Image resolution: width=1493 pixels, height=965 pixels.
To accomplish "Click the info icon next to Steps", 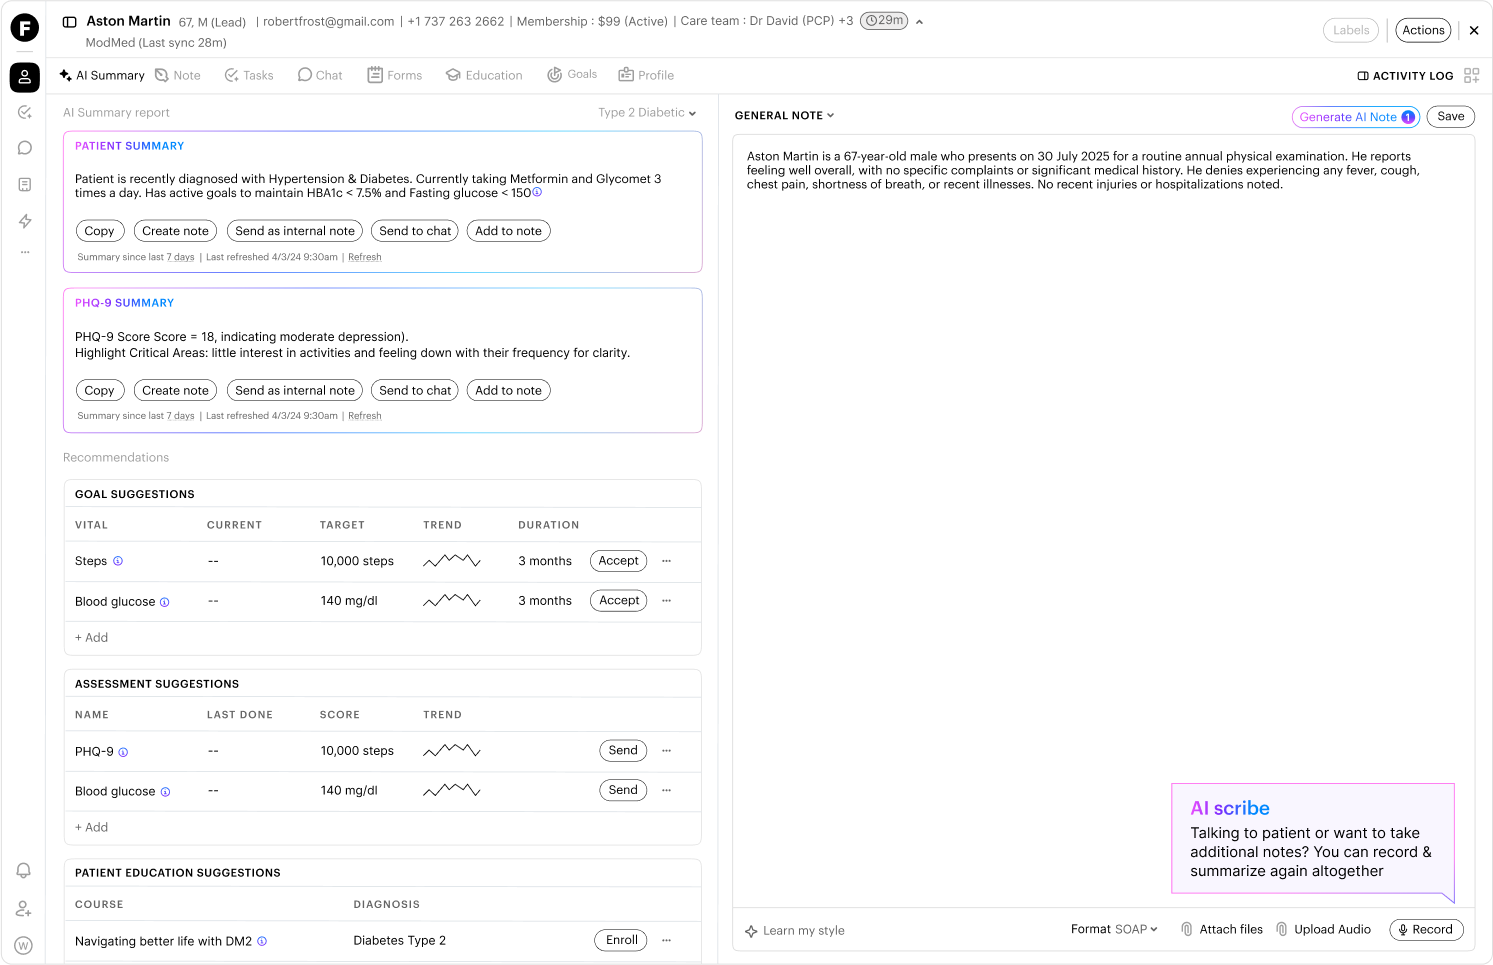I will [x=118, y=561].
